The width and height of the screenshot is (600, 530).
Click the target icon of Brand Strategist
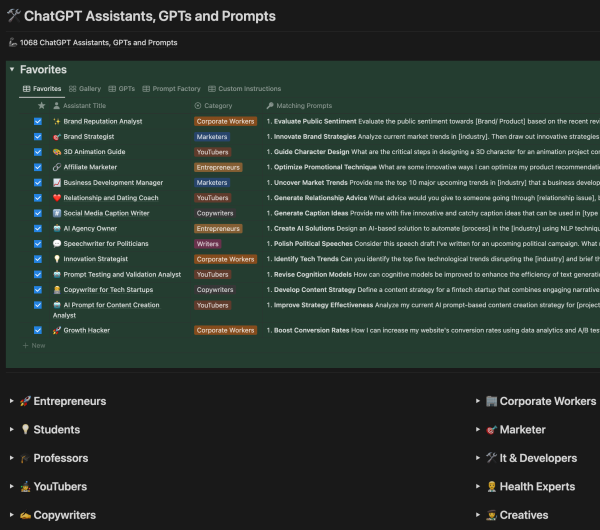point(57,137)
